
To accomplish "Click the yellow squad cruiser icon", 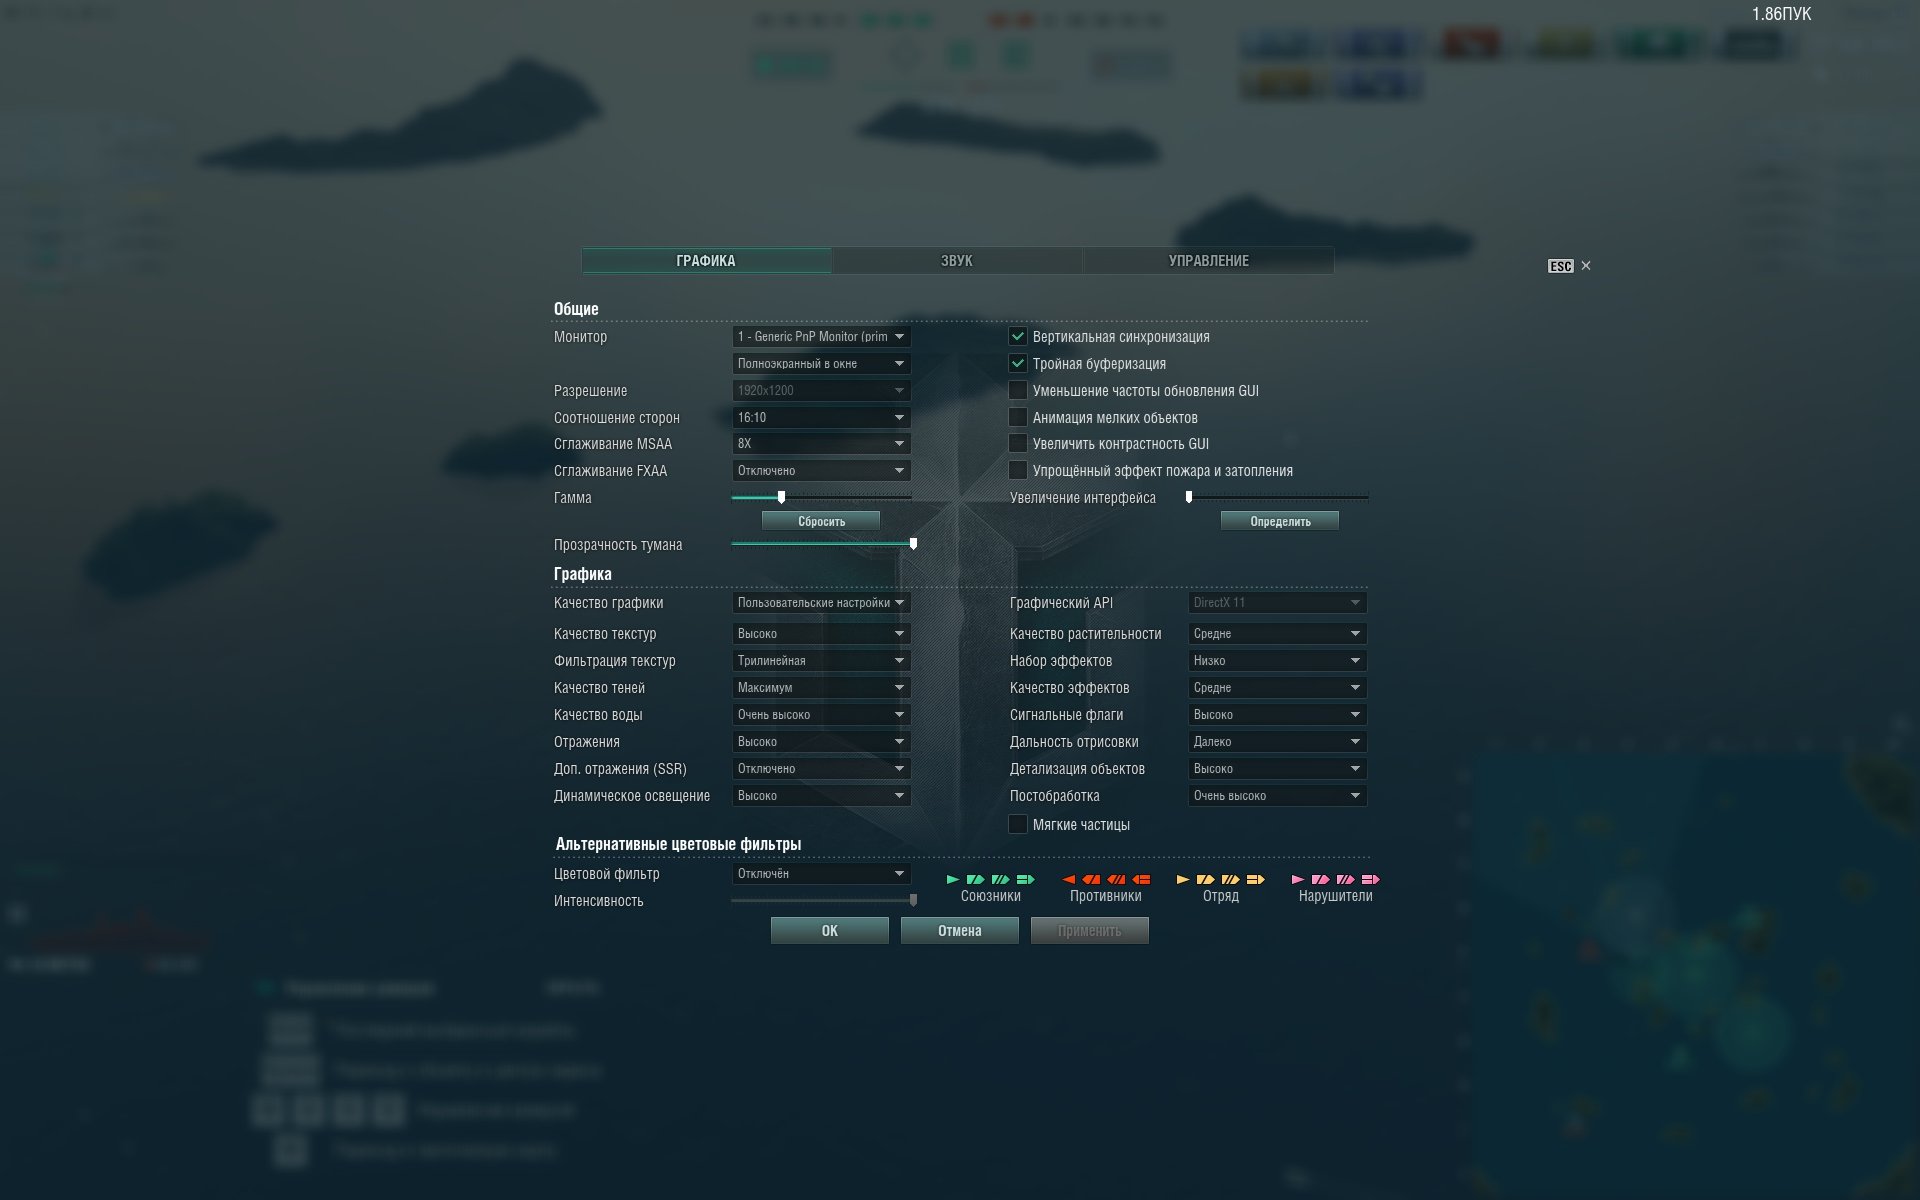I will point(1205,880).
